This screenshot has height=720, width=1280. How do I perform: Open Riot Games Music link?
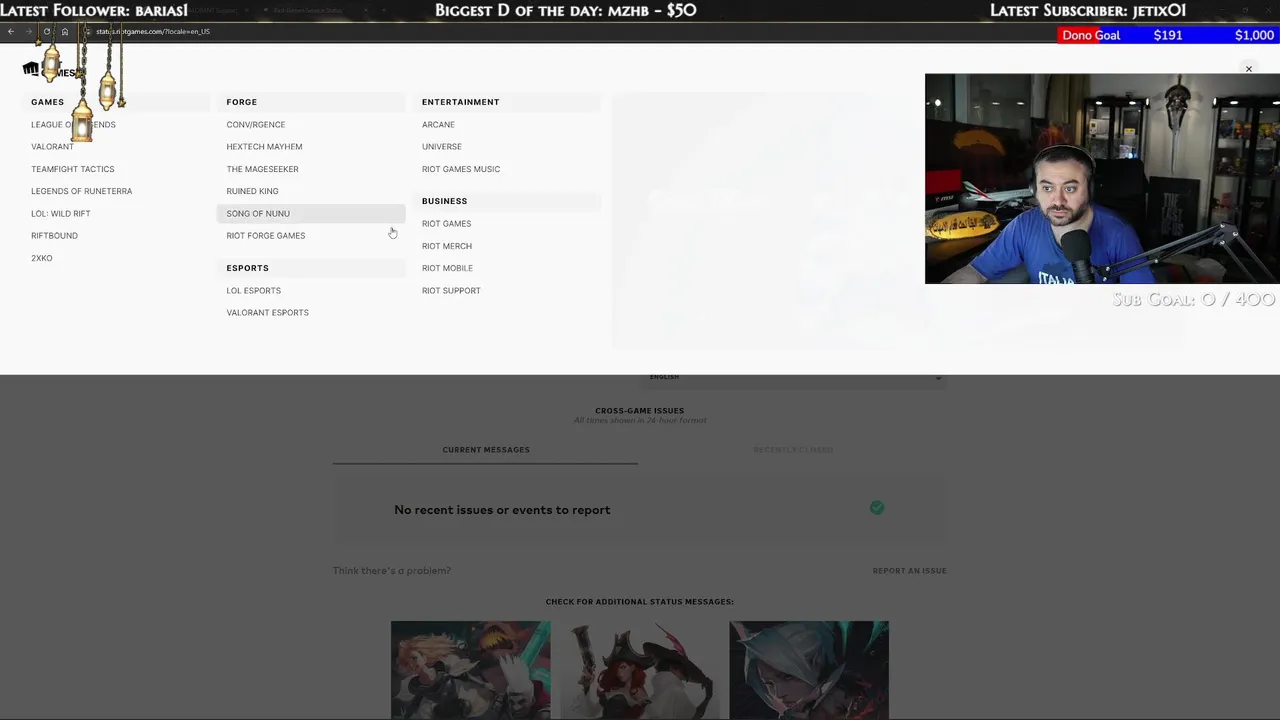tap(461, 169)
